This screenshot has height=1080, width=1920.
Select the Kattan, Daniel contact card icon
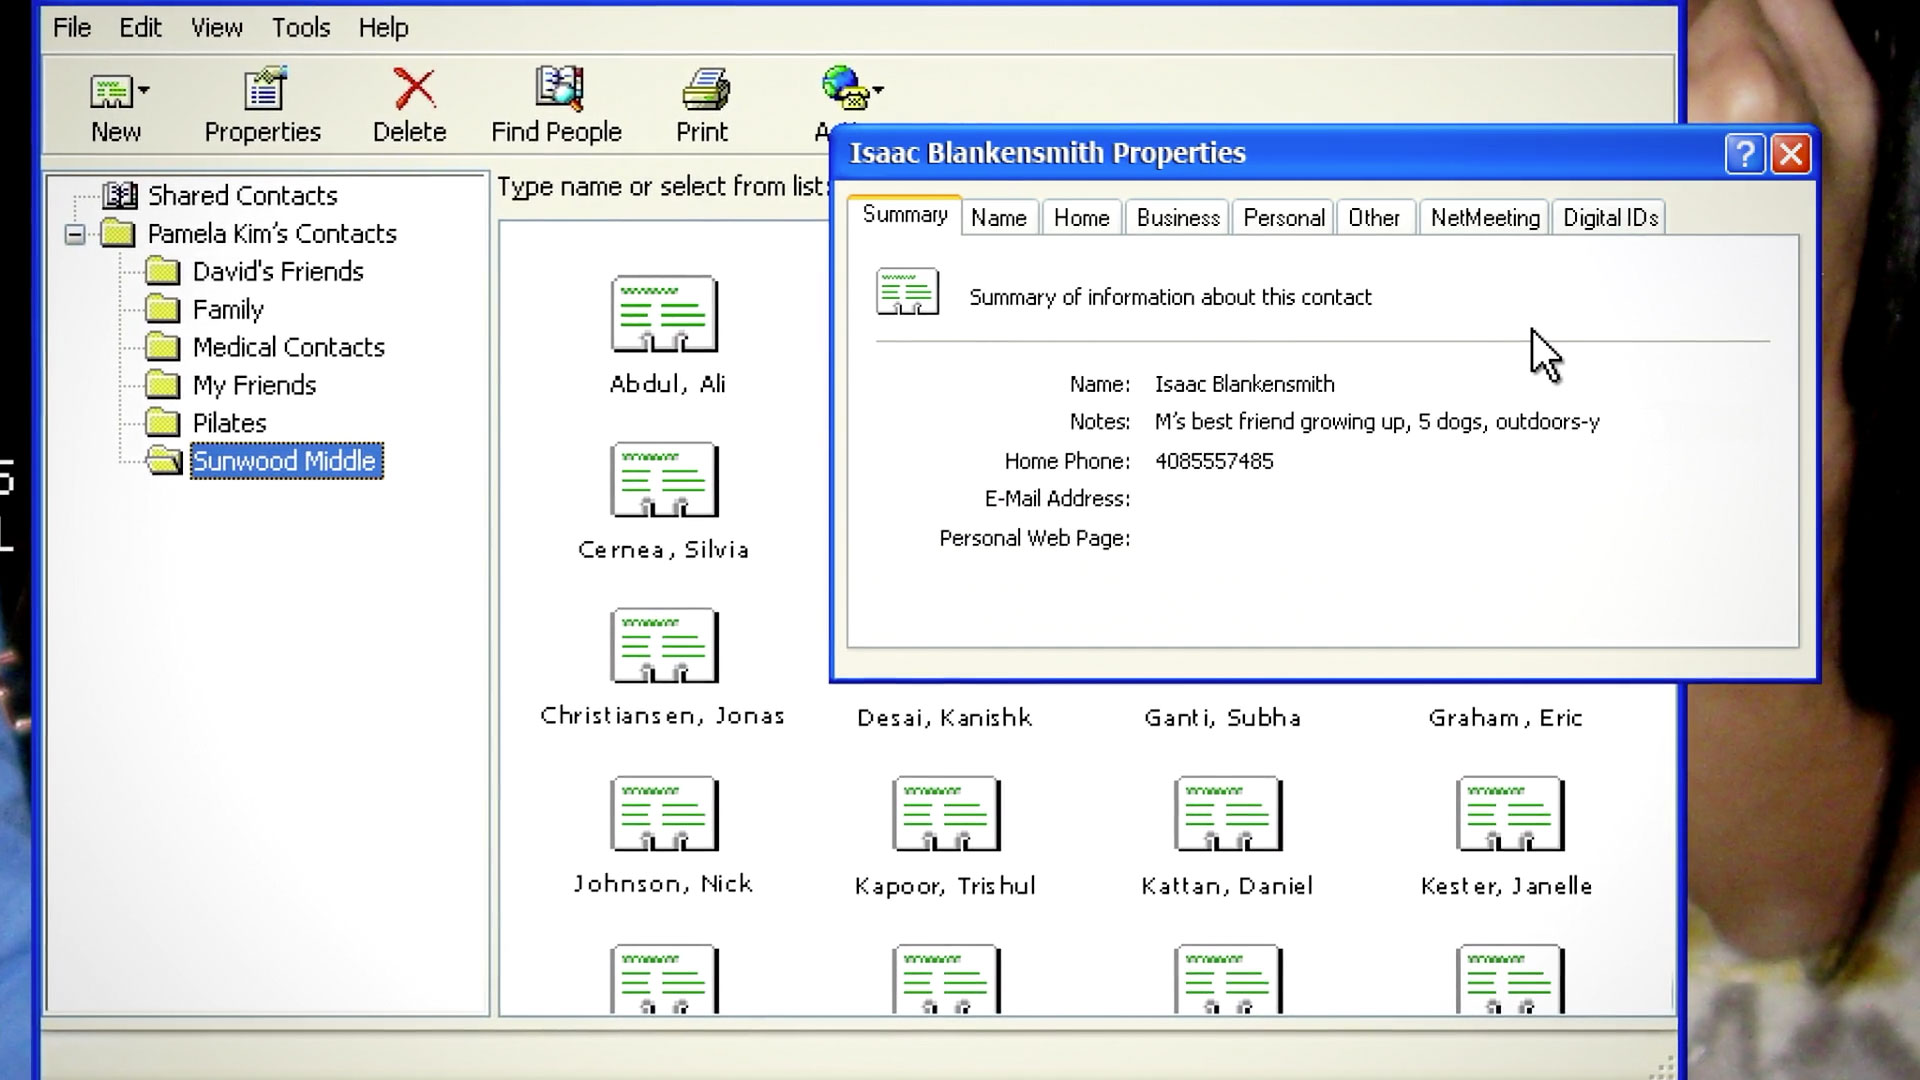[x=1228, y=814]
